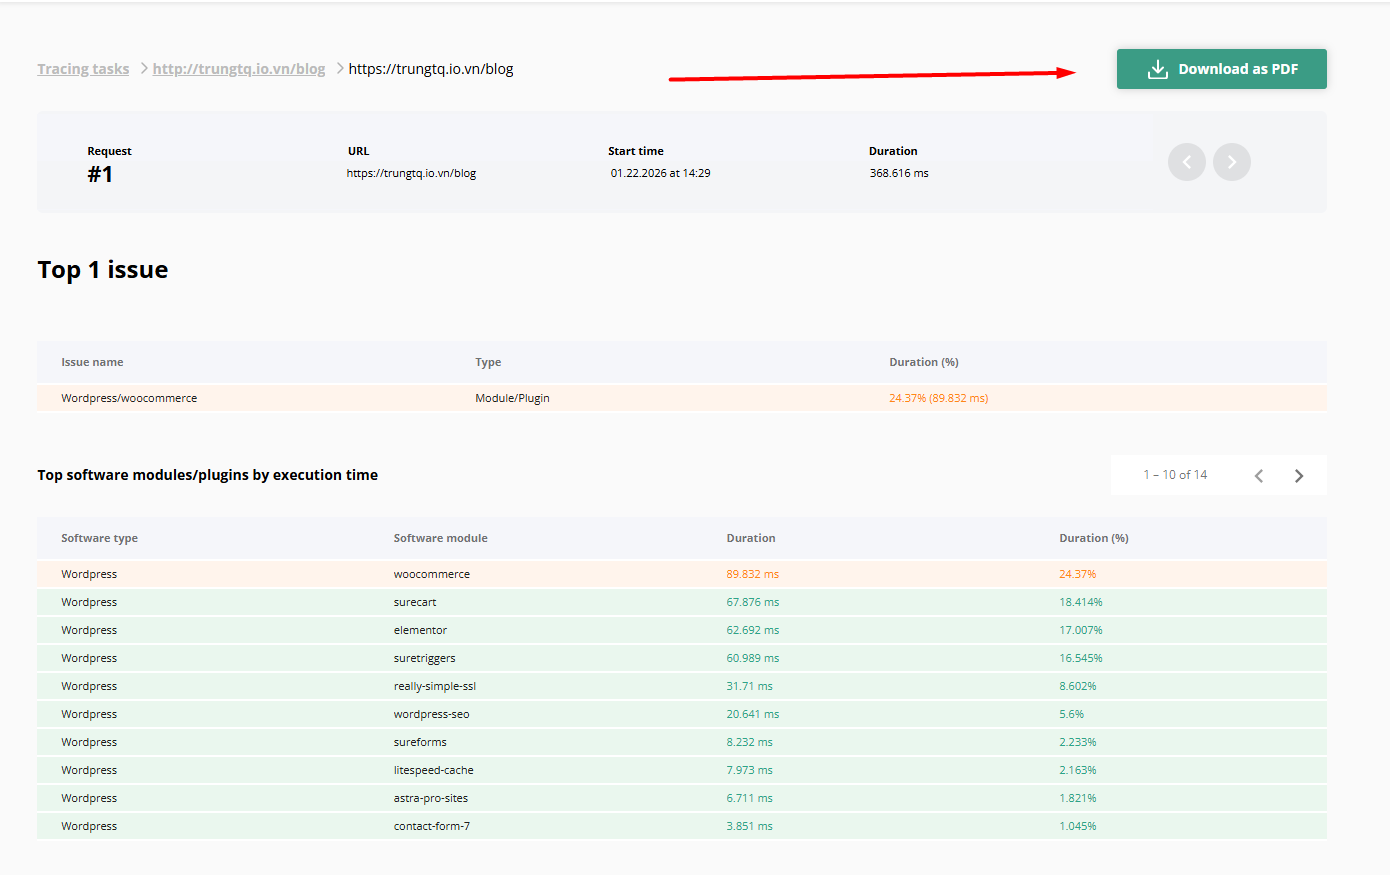
Task: Click the Top 1 issue heading
Action: [103, 270]
